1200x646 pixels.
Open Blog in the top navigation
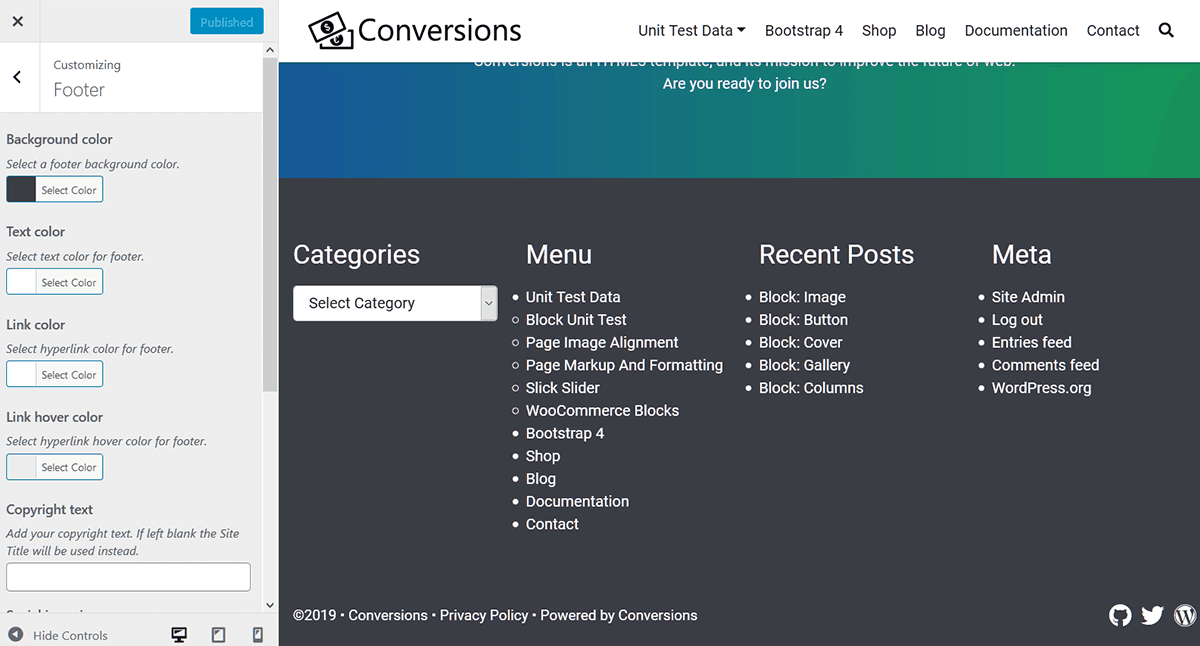click(x=930, y=31)
